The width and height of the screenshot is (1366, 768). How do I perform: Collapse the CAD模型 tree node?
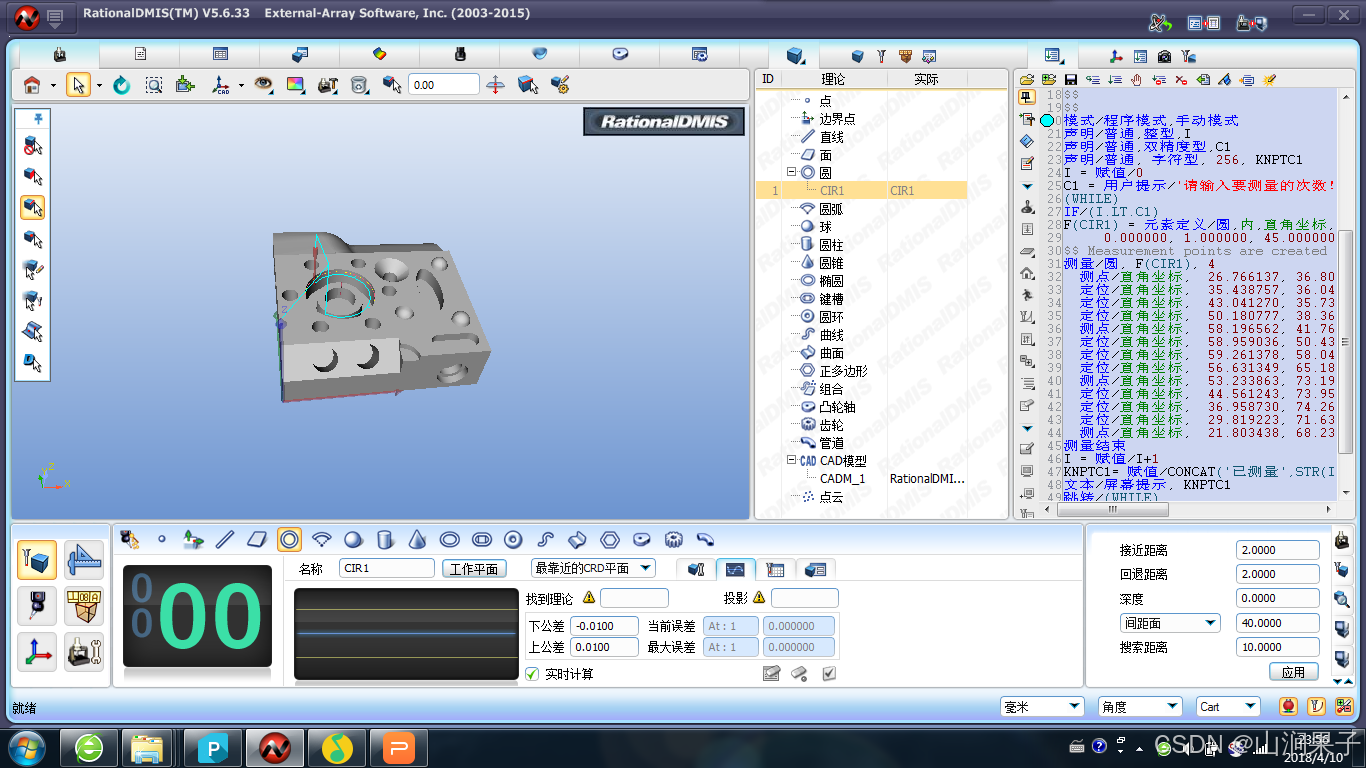pos(792,460)
